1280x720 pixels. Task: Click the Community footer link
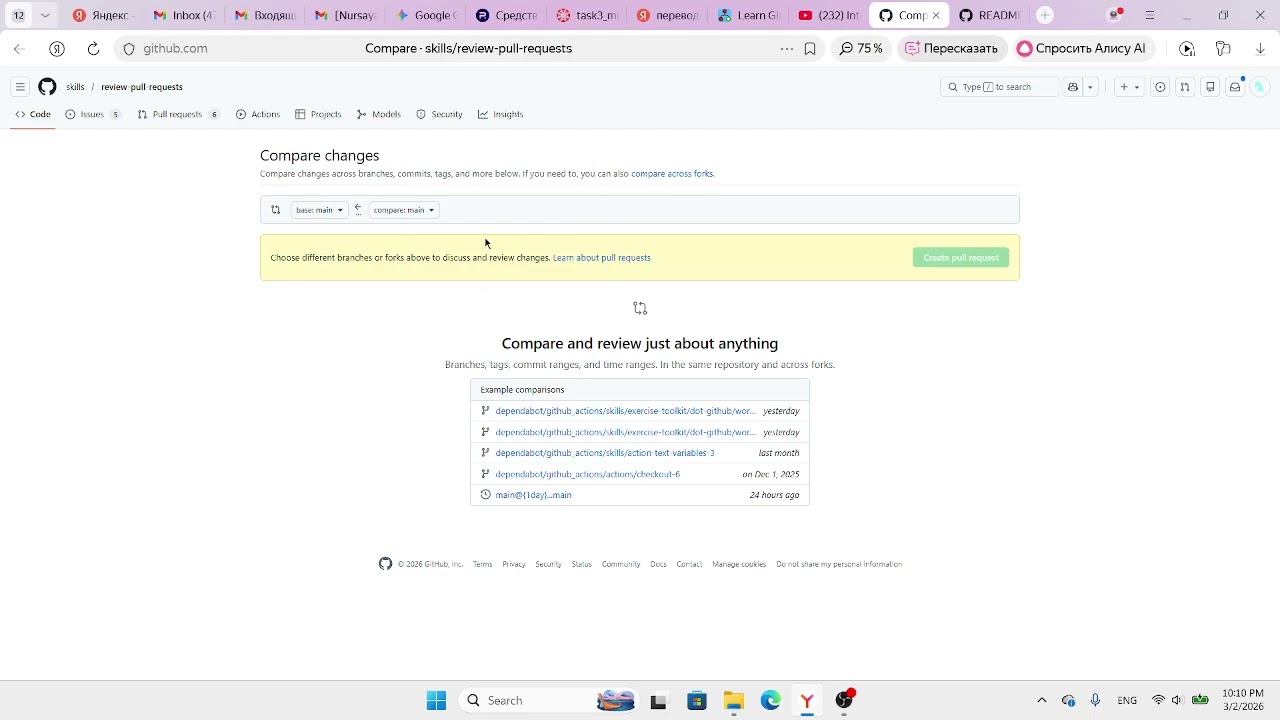(621, 564)
